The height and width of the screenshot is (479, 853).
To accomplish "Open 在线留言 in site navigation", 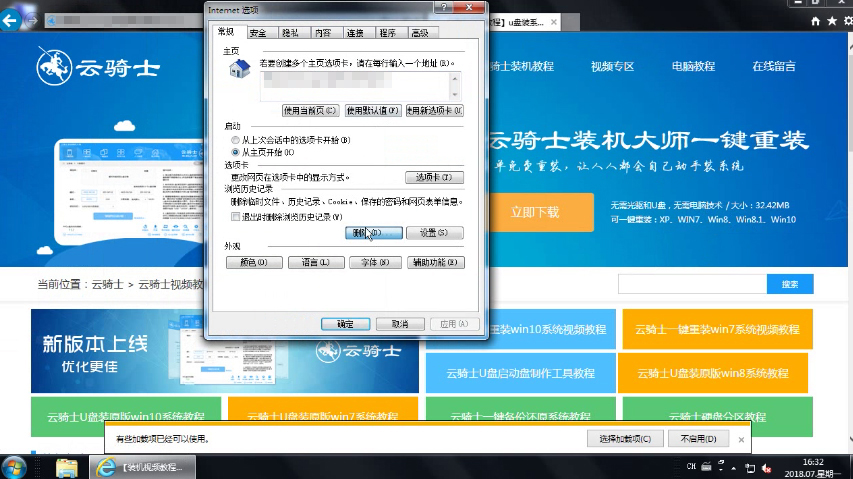I will 774,66.
